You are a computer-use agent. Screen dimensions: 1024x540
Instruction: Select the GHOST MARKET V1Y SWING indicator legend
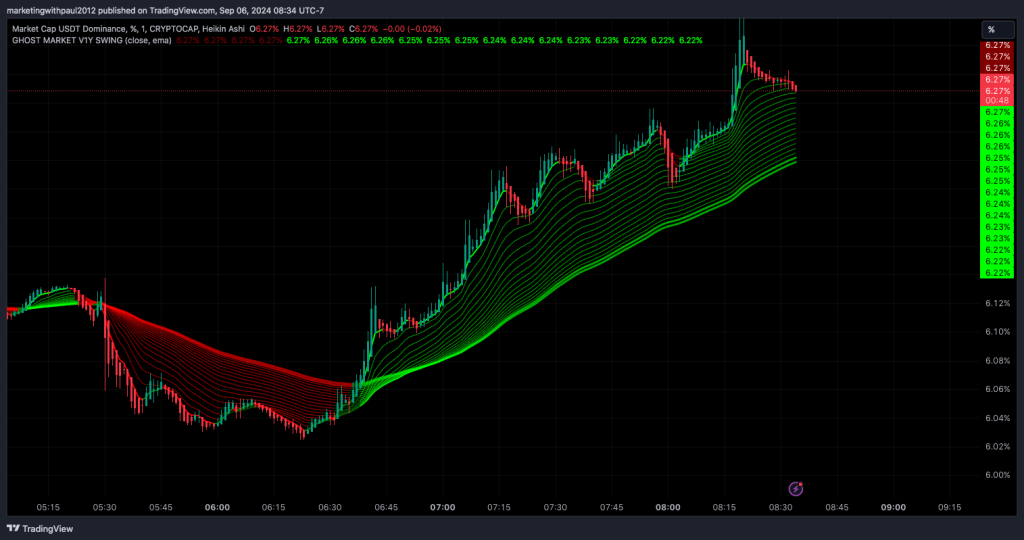coord(91,40)
